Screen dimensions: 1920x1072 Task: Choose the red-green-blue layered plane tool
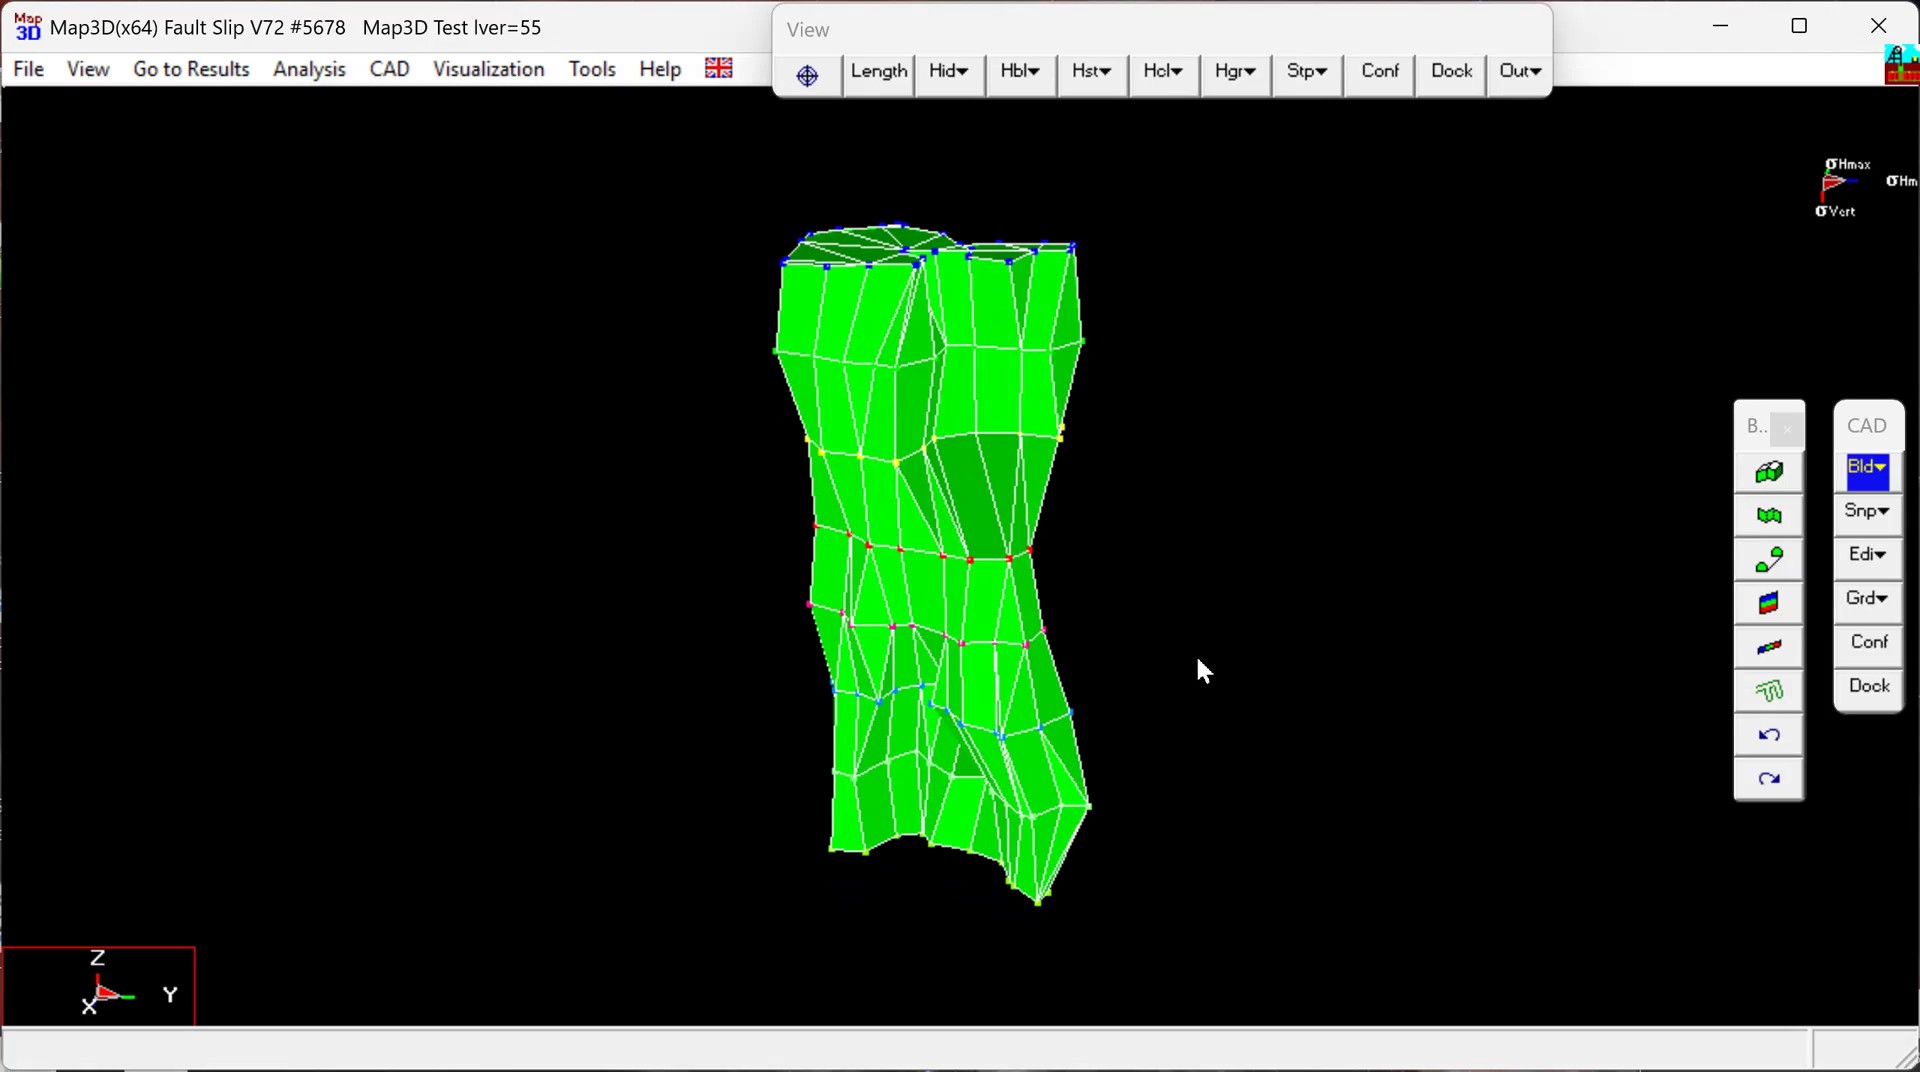point(1768,604)
